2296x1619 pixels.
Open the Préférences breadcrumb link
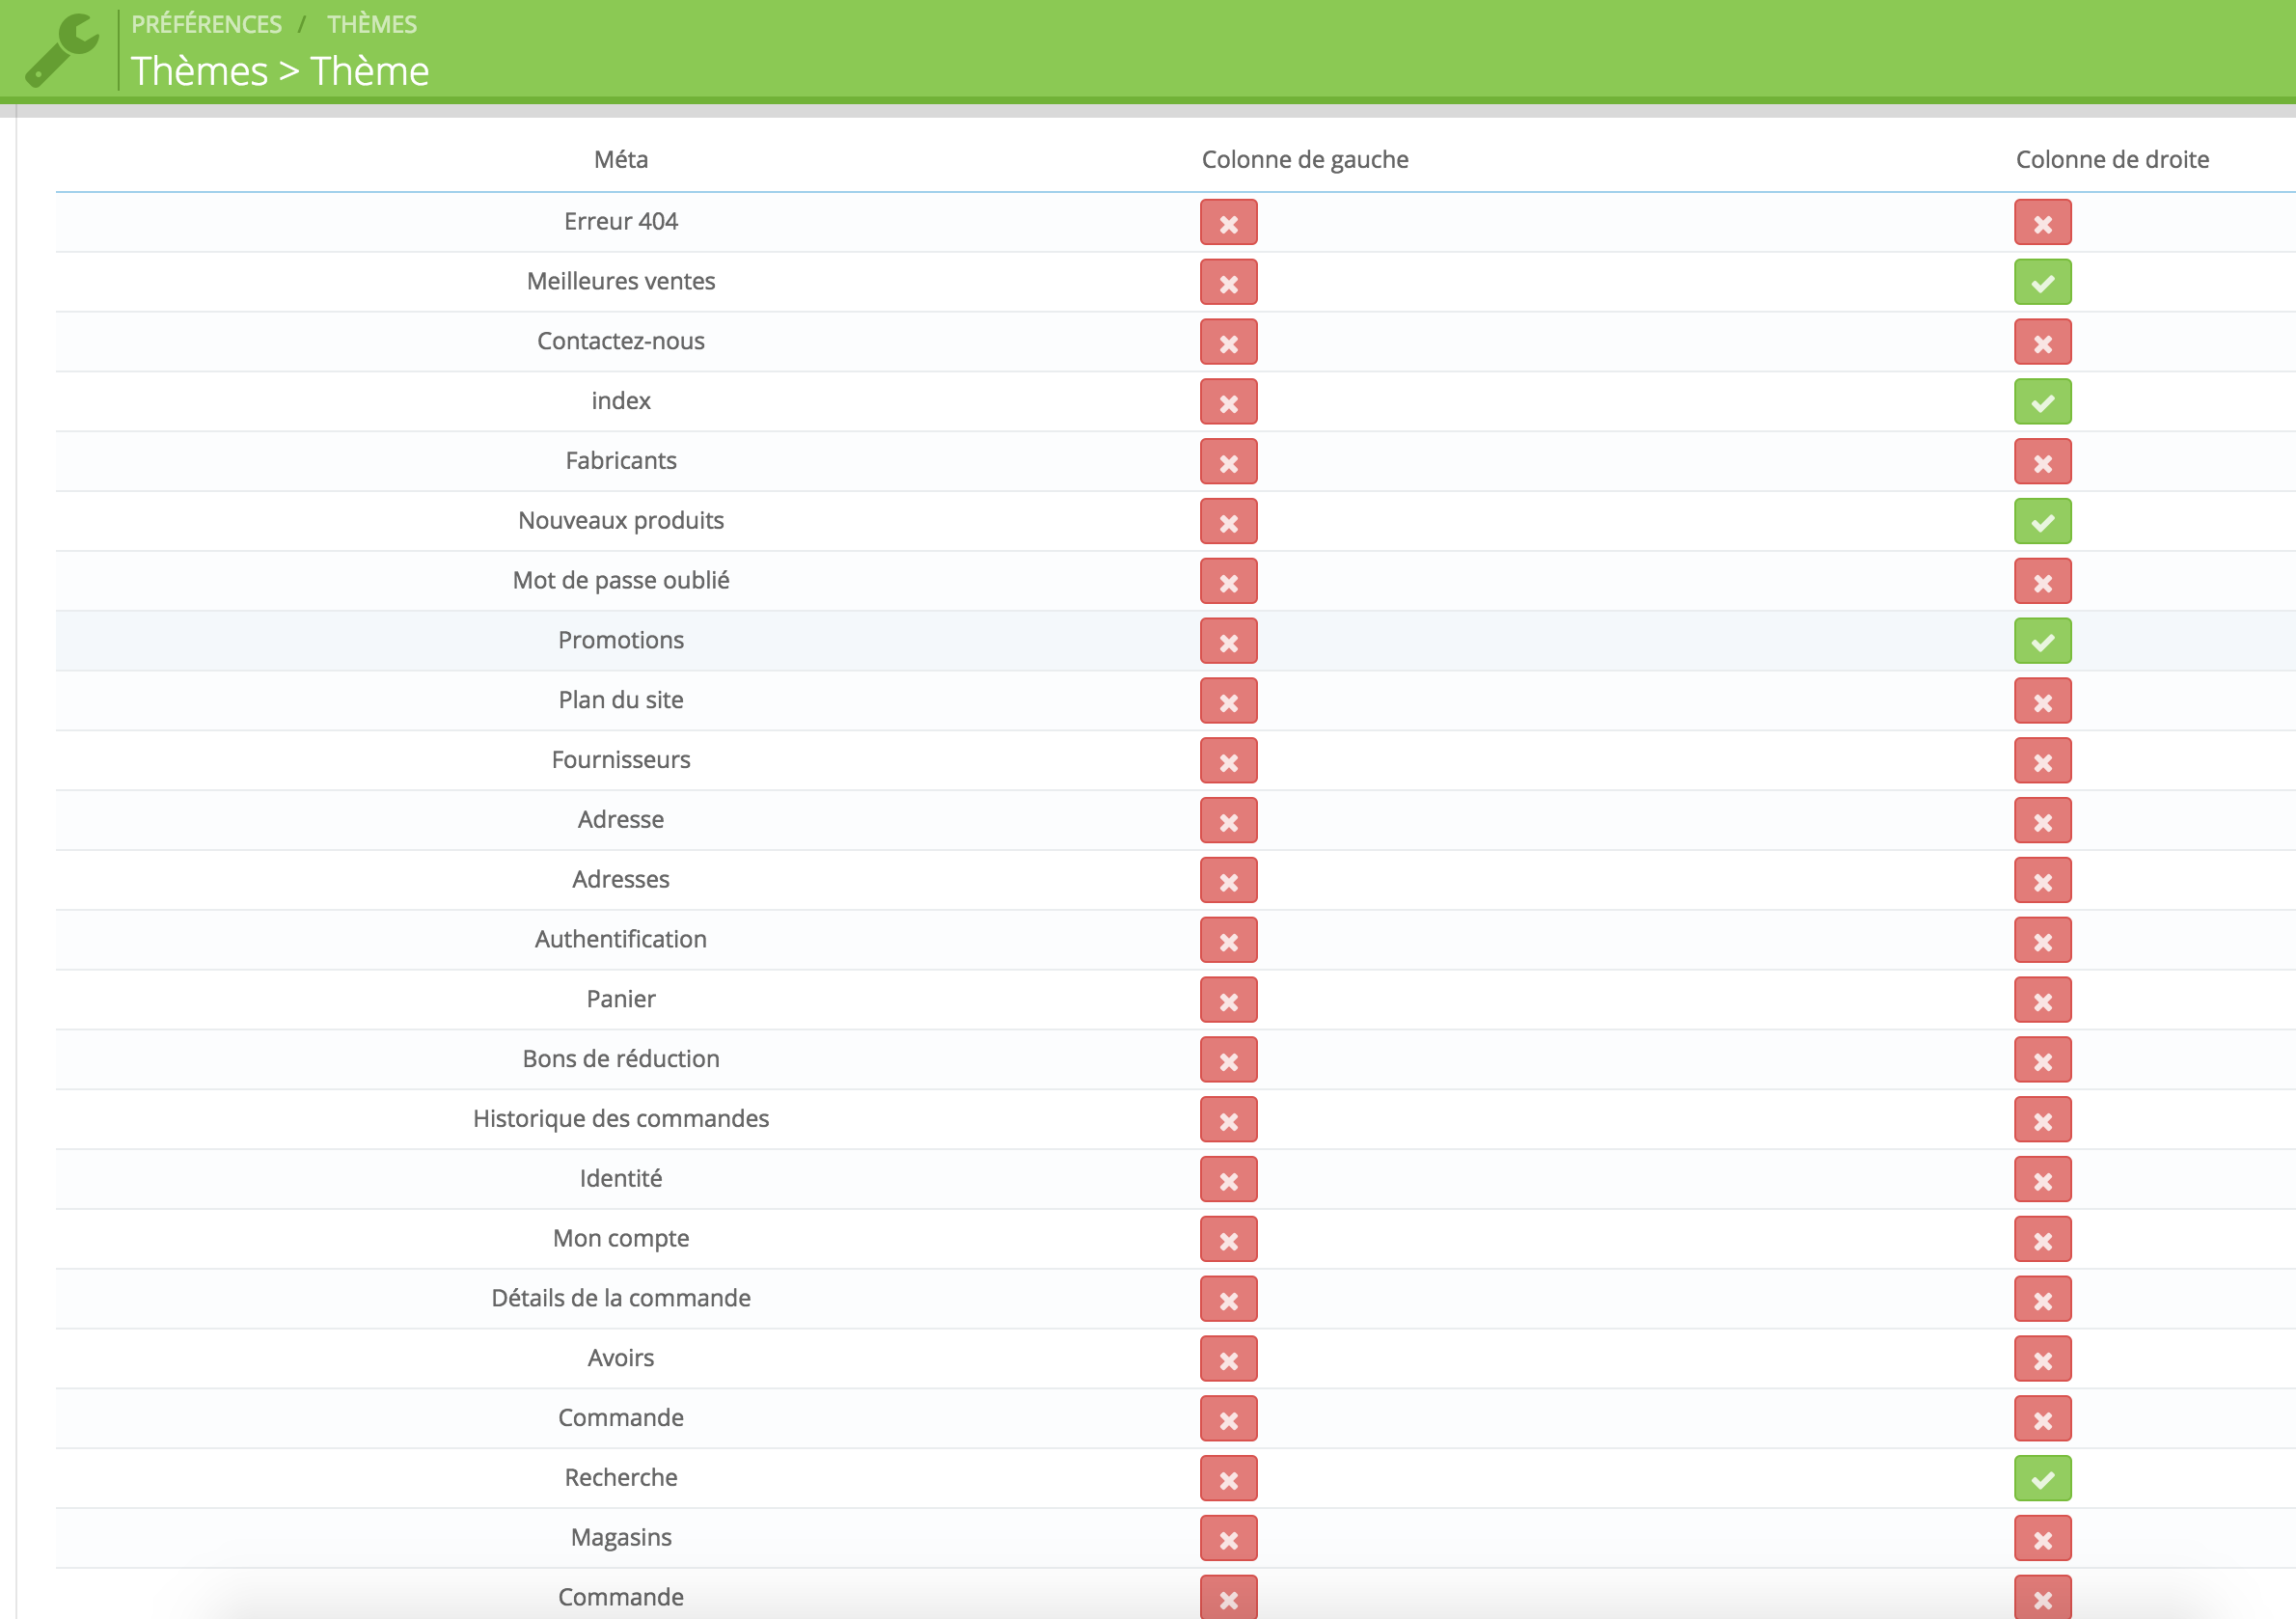206,24
